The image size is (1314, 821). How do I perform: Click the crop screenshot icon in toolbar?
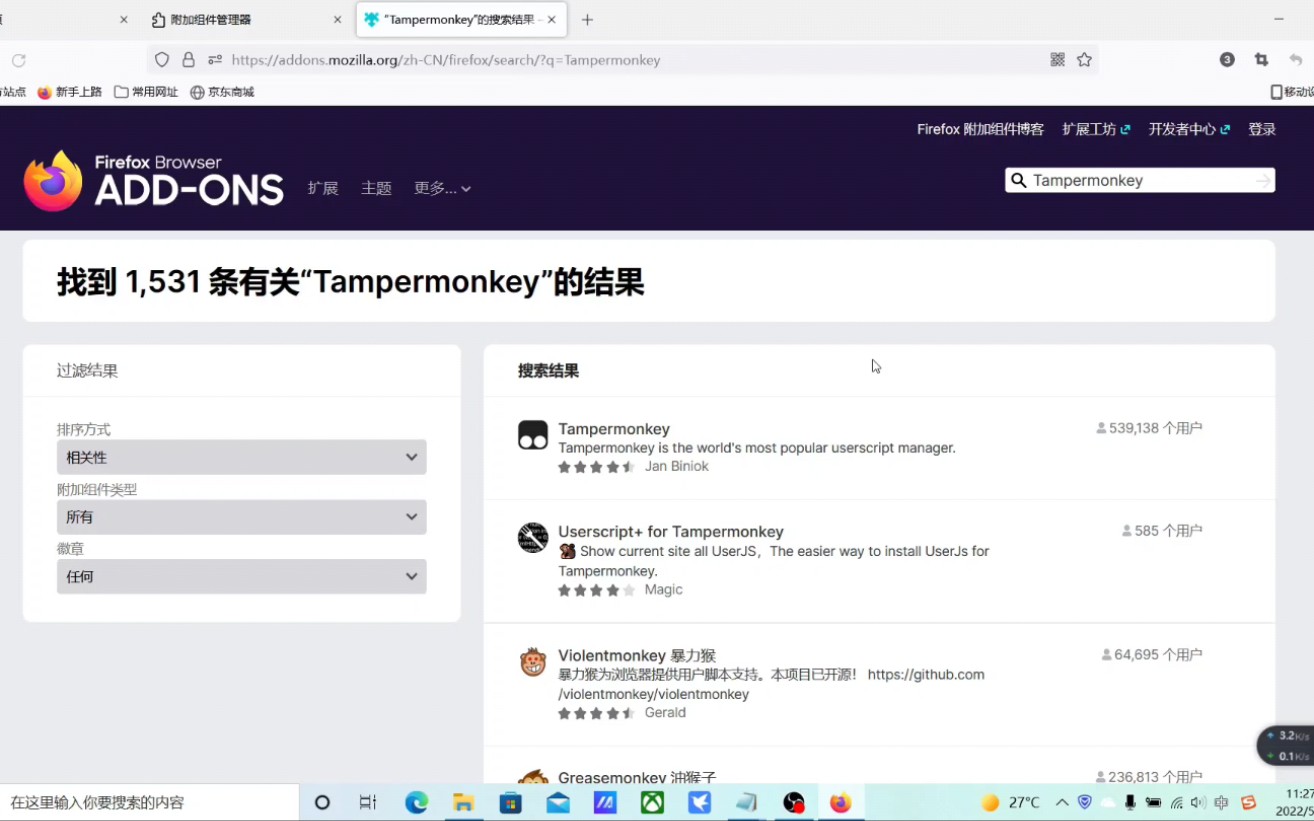coord(1261,60)
